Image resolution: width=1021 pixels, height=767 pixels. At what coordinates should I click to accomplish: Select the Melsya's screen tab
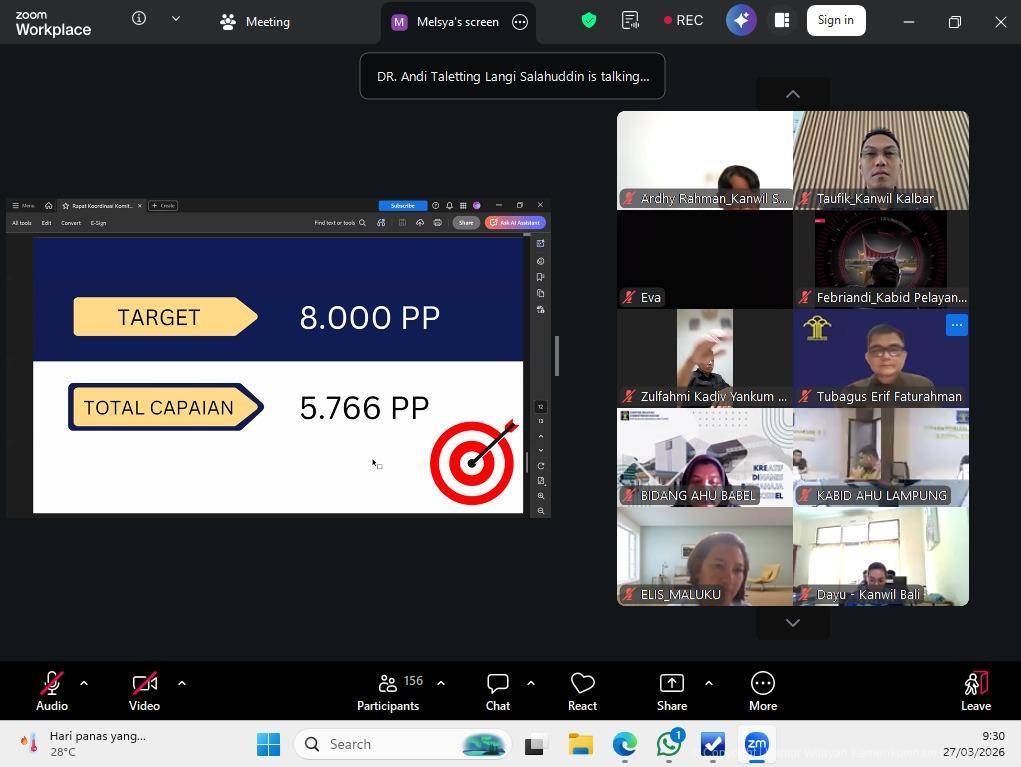pyautogui.click(x=446, y=22)
